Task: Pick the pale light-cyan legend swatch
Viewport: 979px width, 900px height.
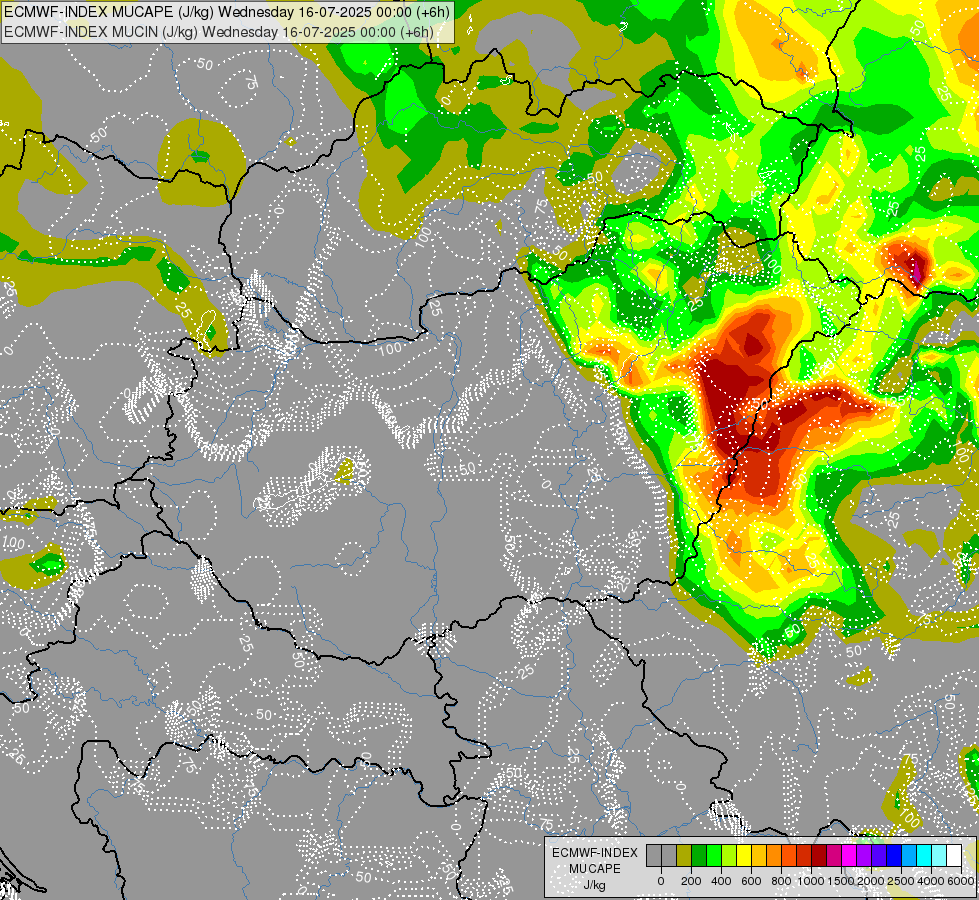Action: [x=940, y=855]
